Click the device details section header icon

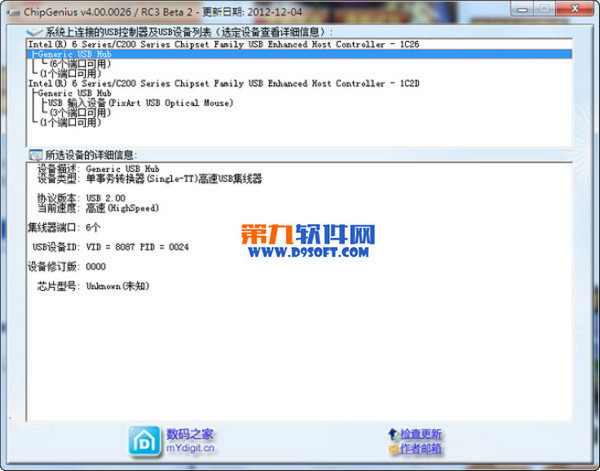tap(36, 155)
